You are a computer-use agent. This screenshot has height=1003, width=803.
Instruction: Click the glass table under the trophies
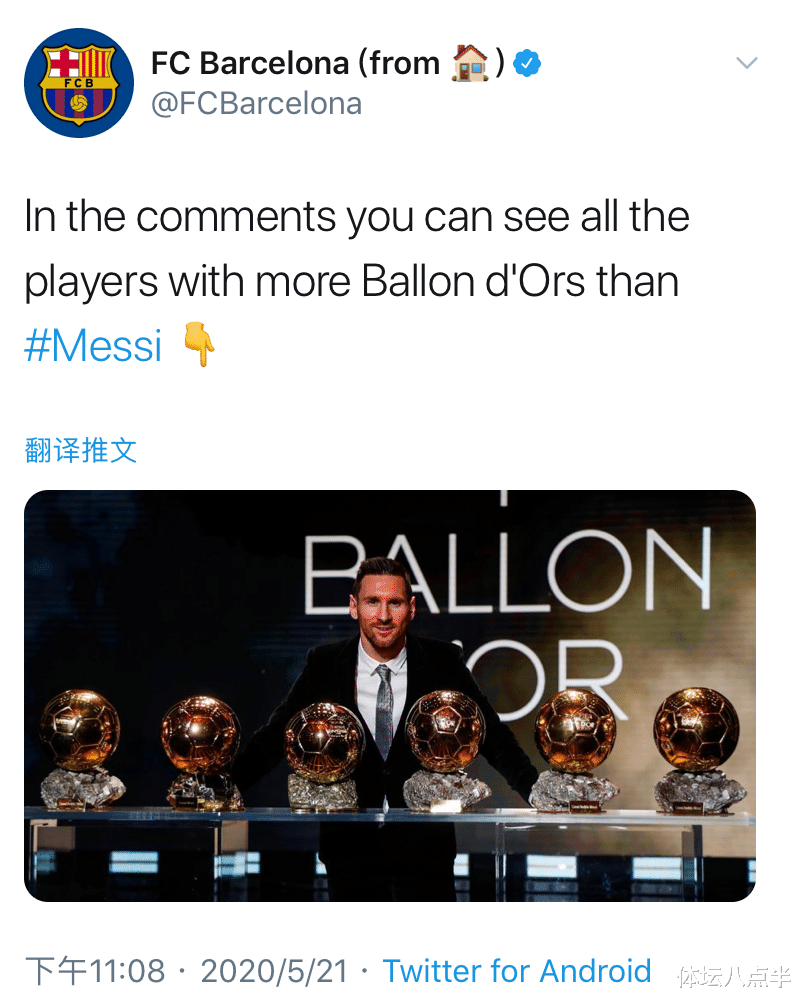[390, 818]
